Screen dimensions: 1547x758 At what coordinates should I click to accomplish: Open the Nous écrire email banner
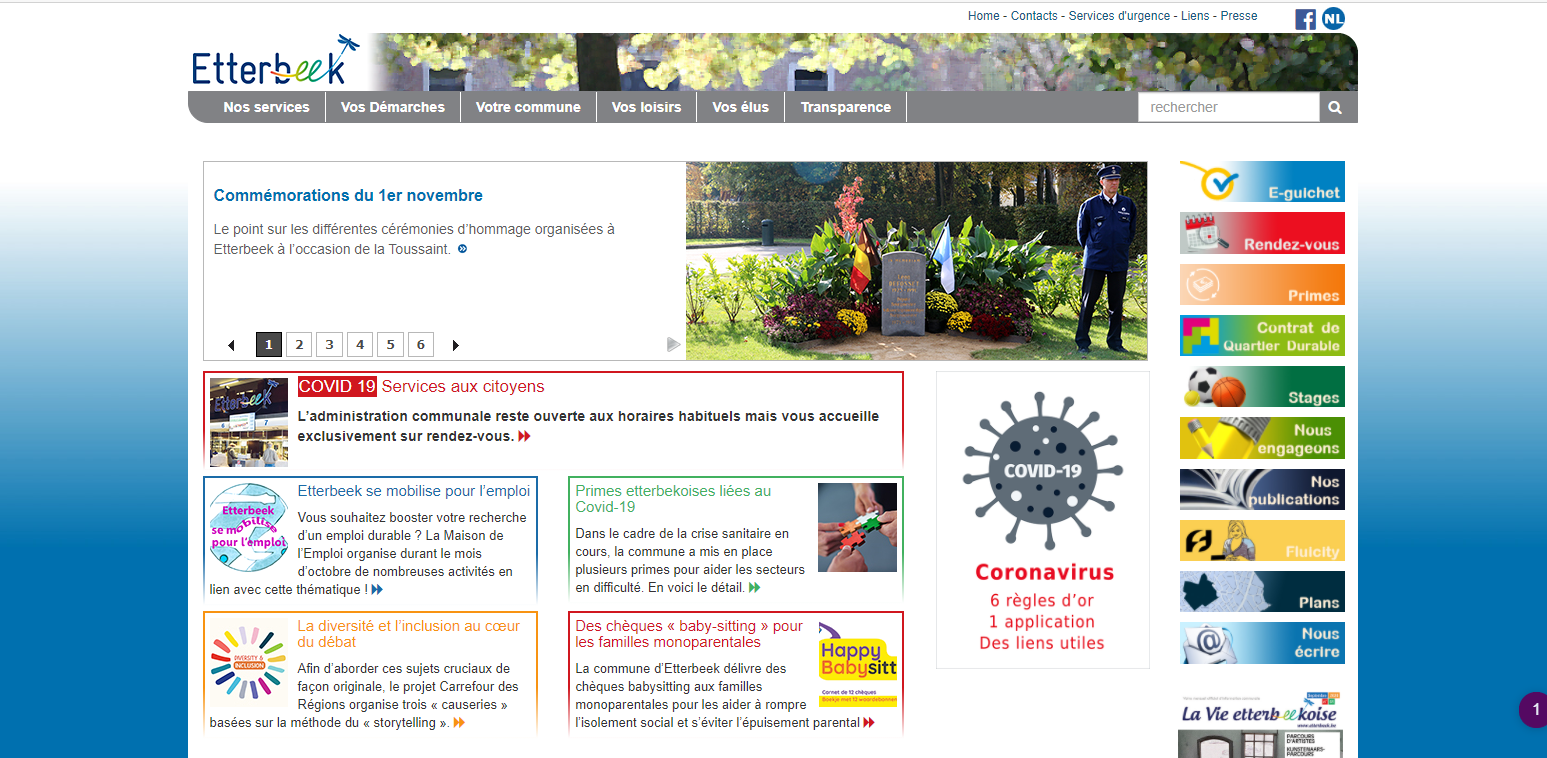tap(1262, 643)
